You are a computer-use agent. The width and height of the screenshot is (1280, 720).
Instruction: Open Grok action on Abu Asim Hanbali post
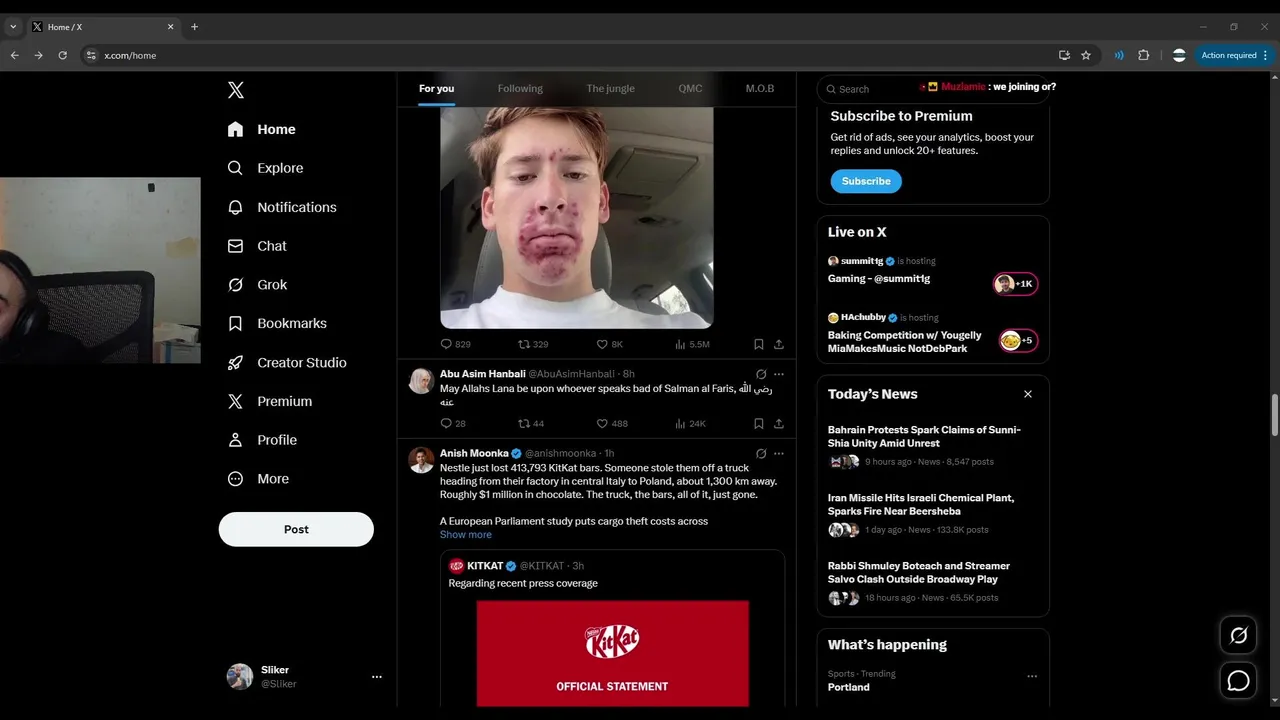pyautogui.click(x=761, y=374)
